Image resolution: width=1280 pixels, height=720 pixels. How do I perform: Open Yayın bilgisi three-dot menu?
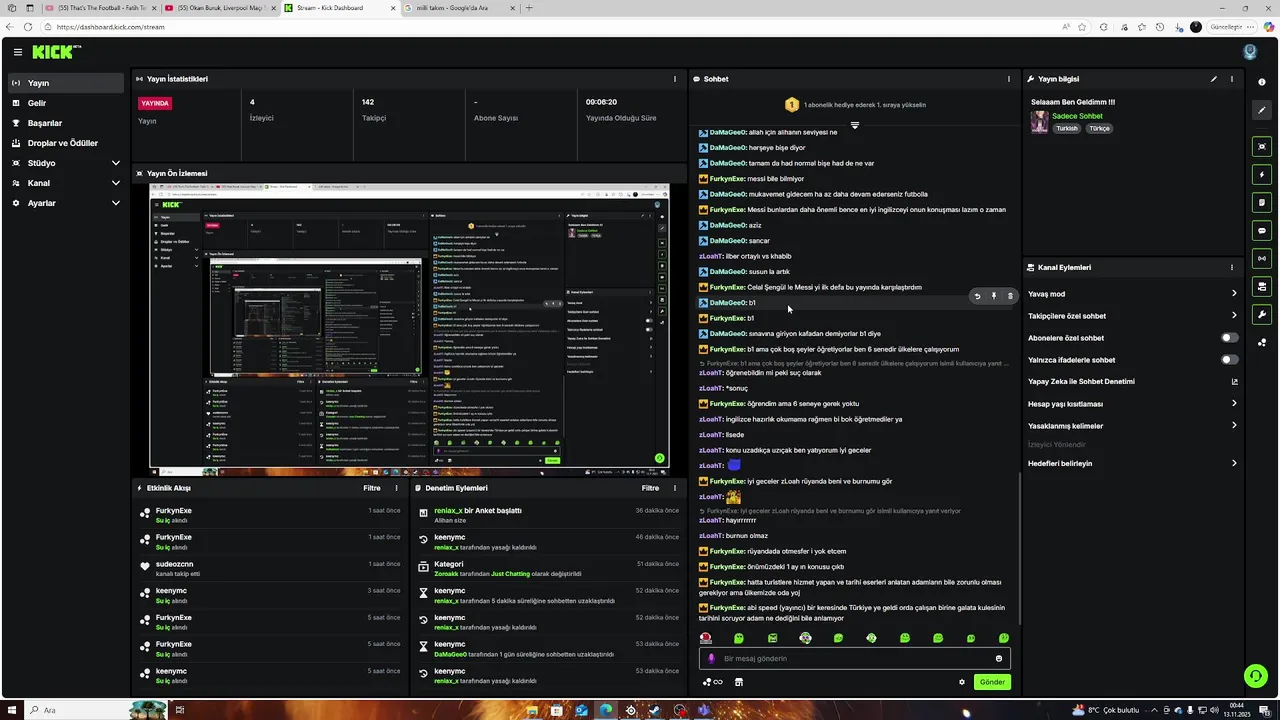[1232, 79]
